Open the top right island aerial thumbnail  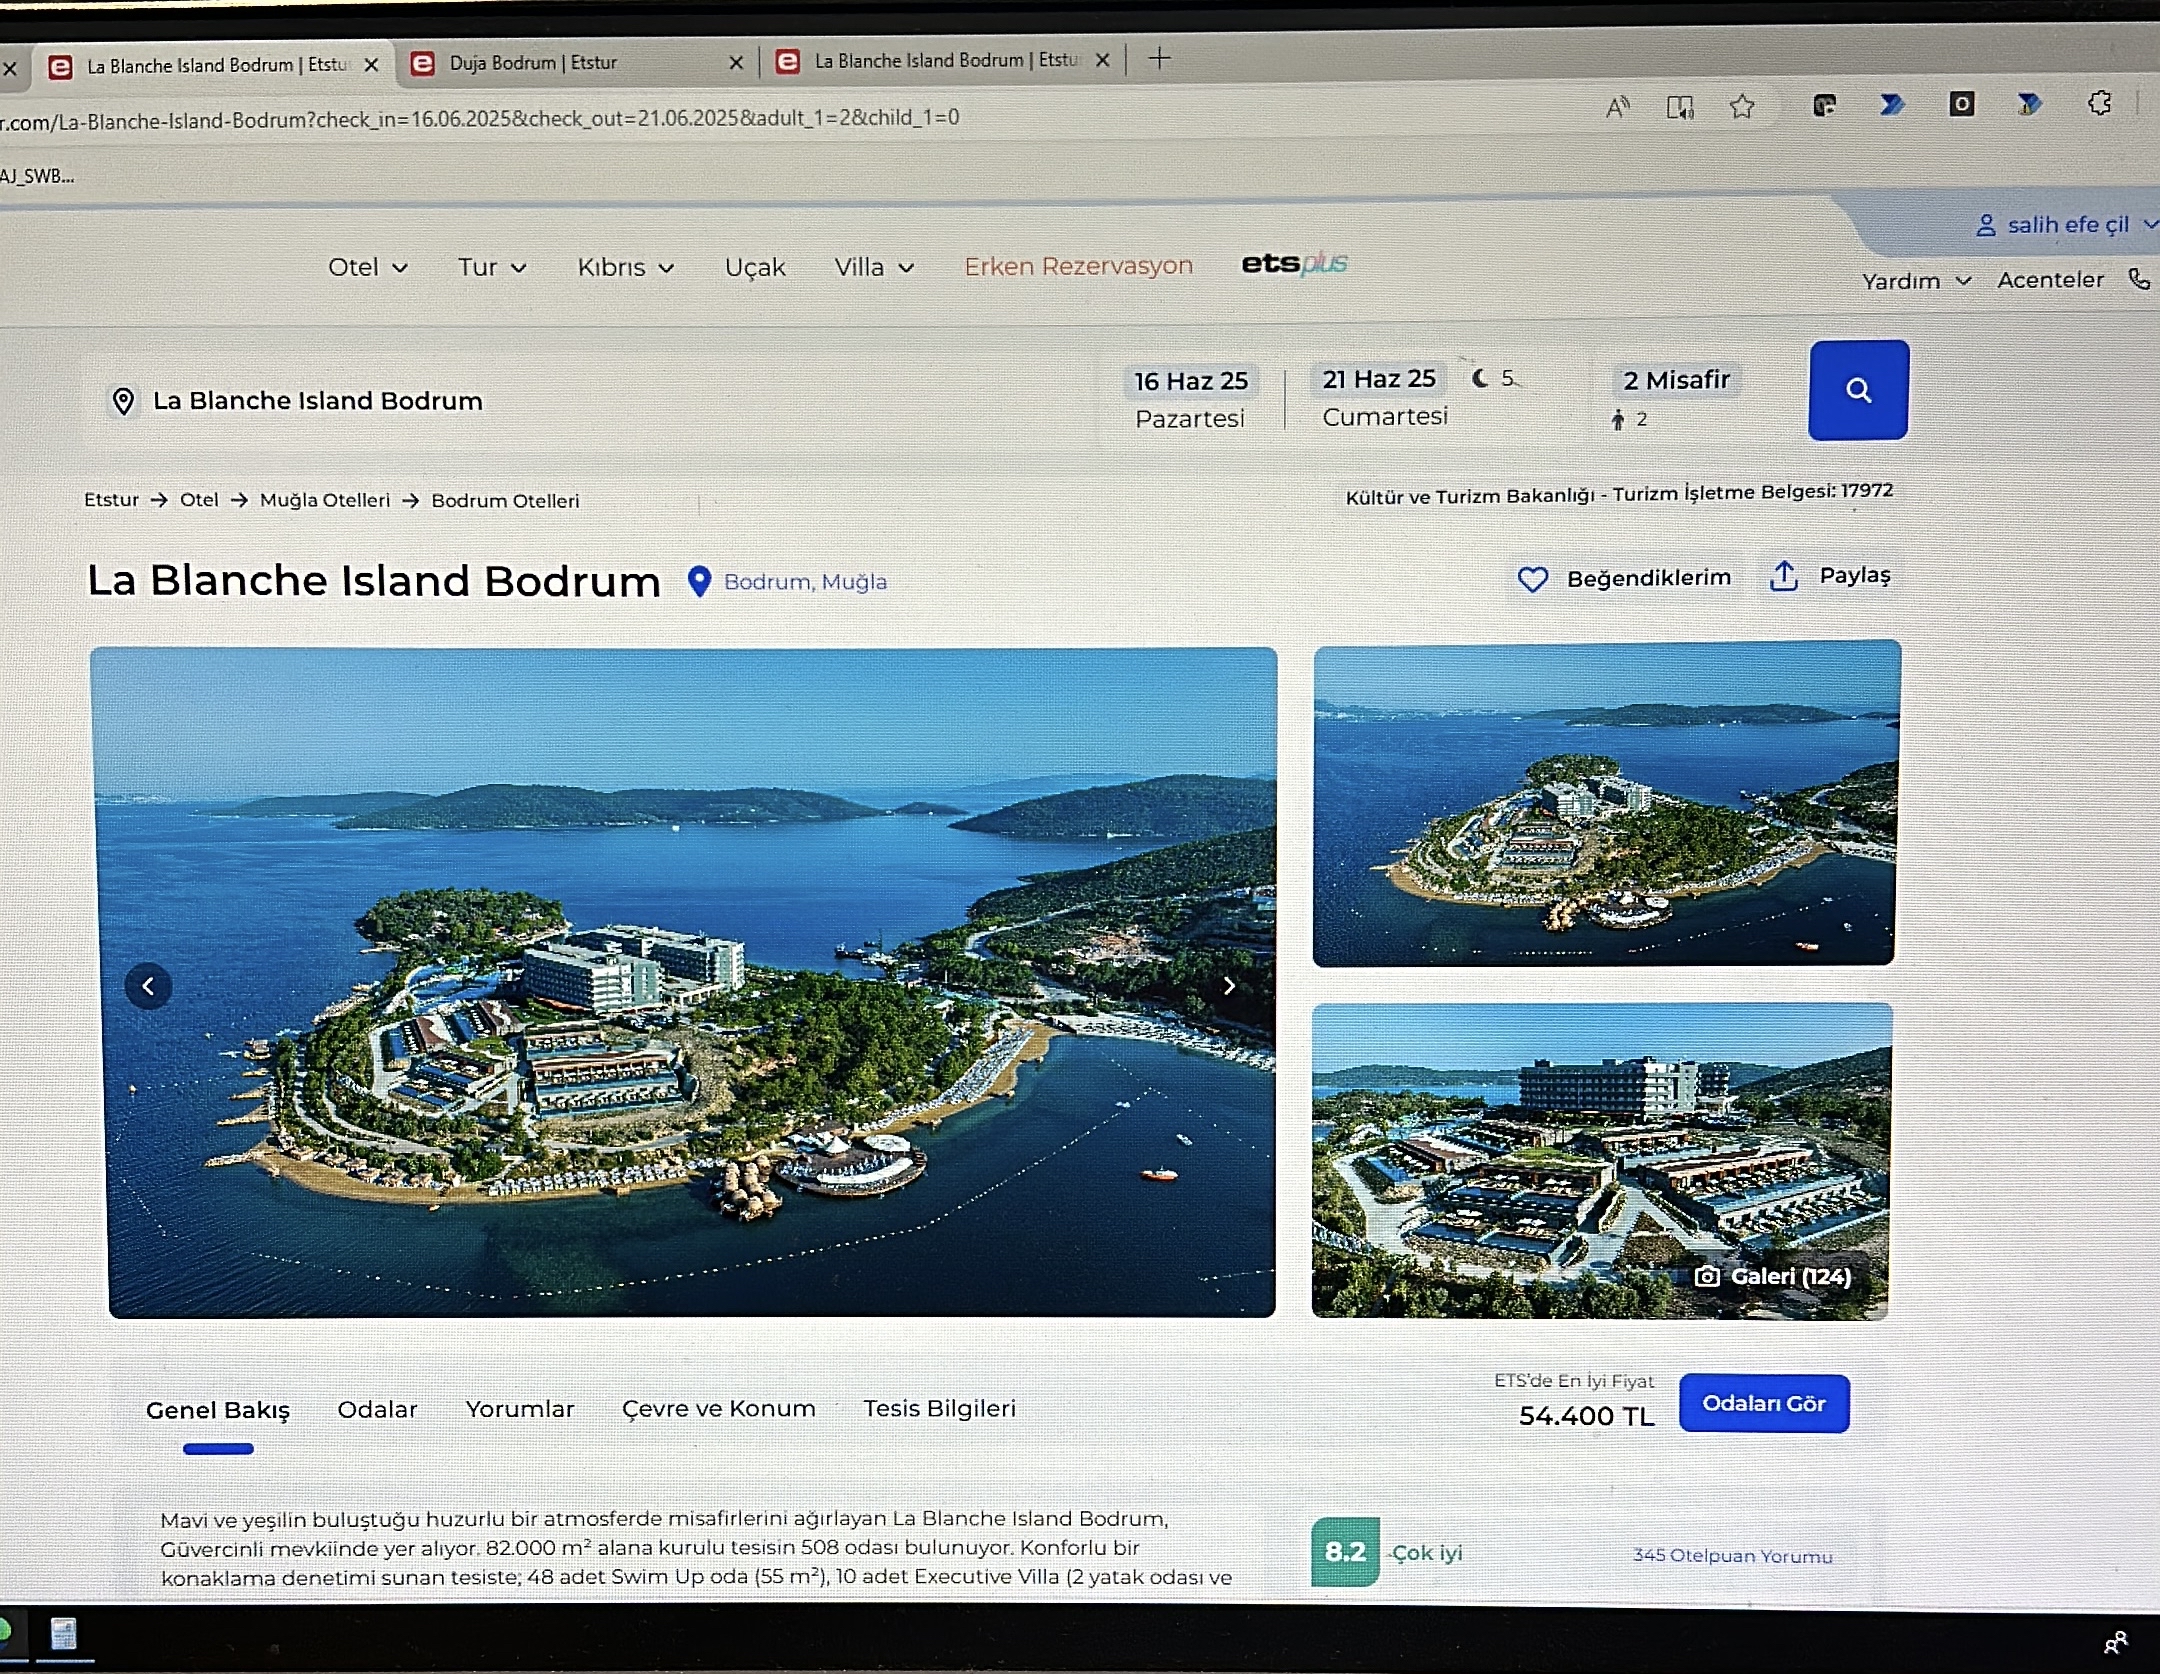(1605, 803)
